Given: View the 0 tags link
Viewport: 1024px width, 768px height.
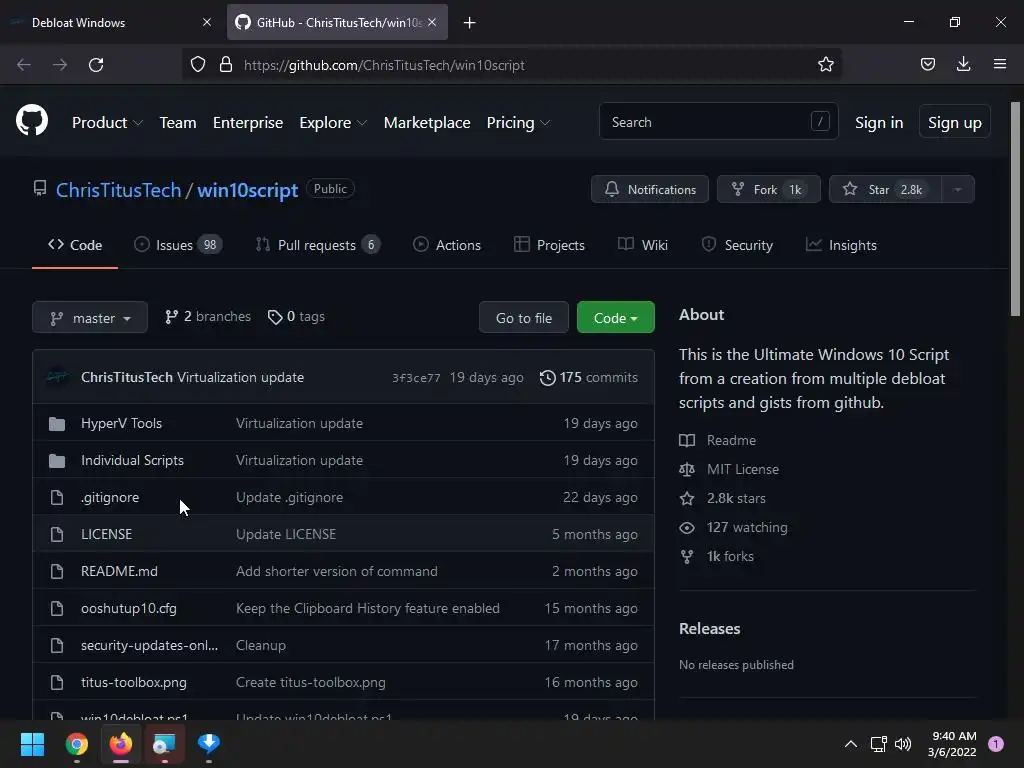Looking at the screenshot, I should (296, 317).
